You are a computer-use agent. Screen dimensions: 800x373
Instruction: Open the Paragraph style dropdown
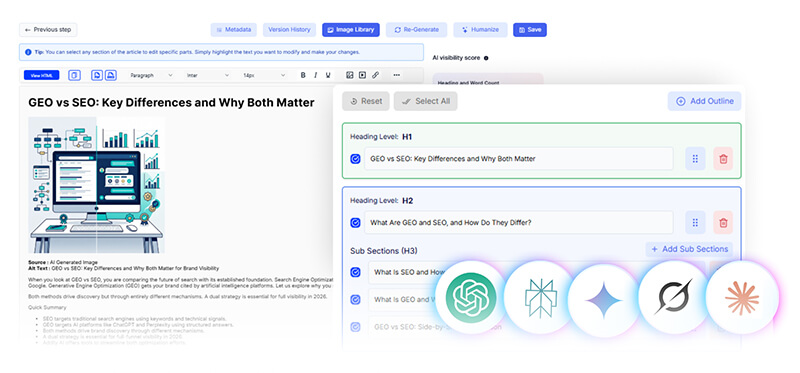tap(151, 76)
